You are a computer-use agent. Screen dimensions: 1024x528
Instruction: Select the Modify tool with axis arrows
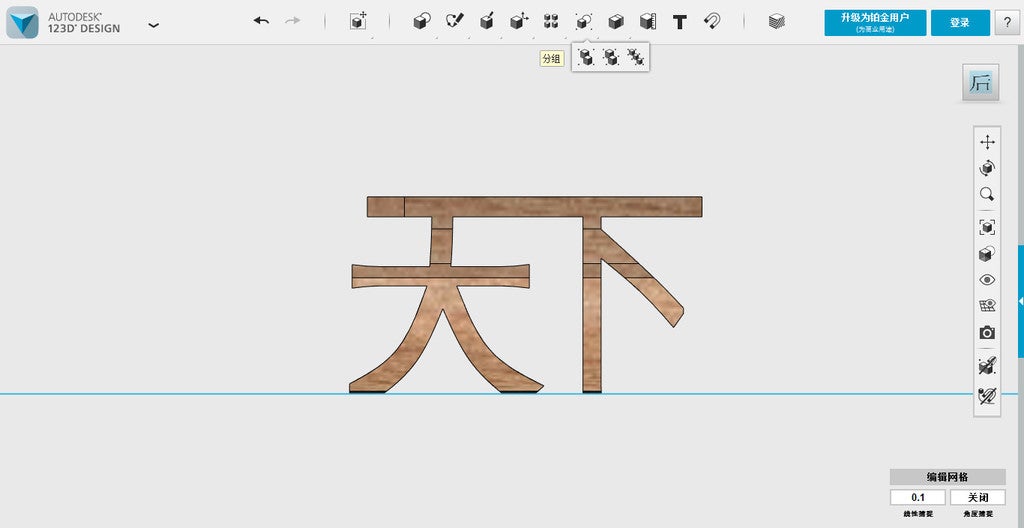519,22
